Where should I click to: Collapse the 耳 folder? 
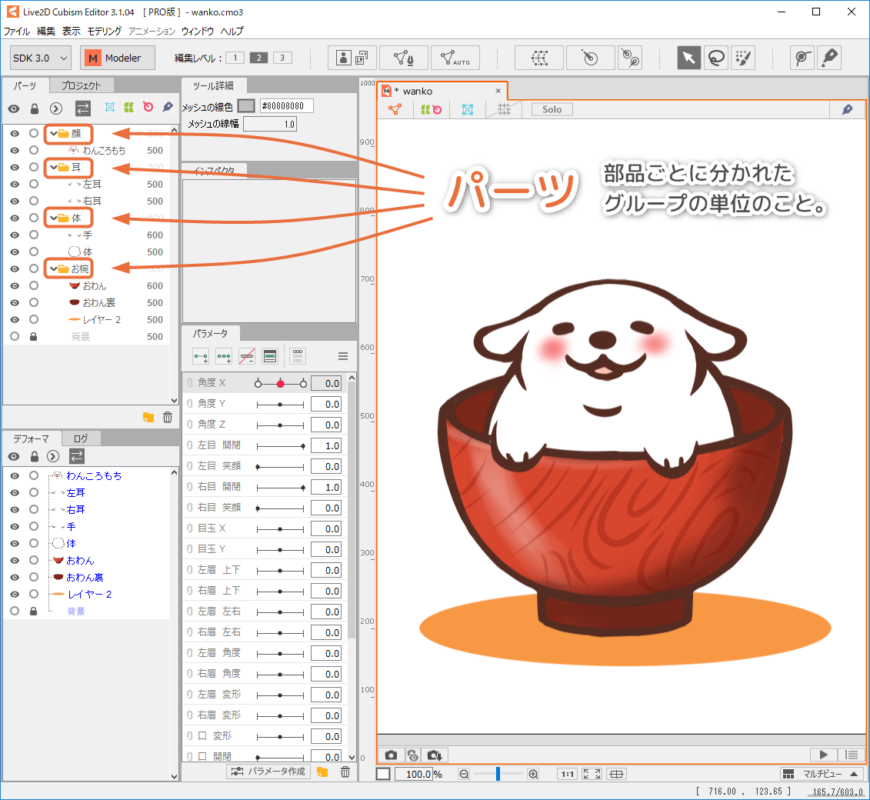coord(53,167)
